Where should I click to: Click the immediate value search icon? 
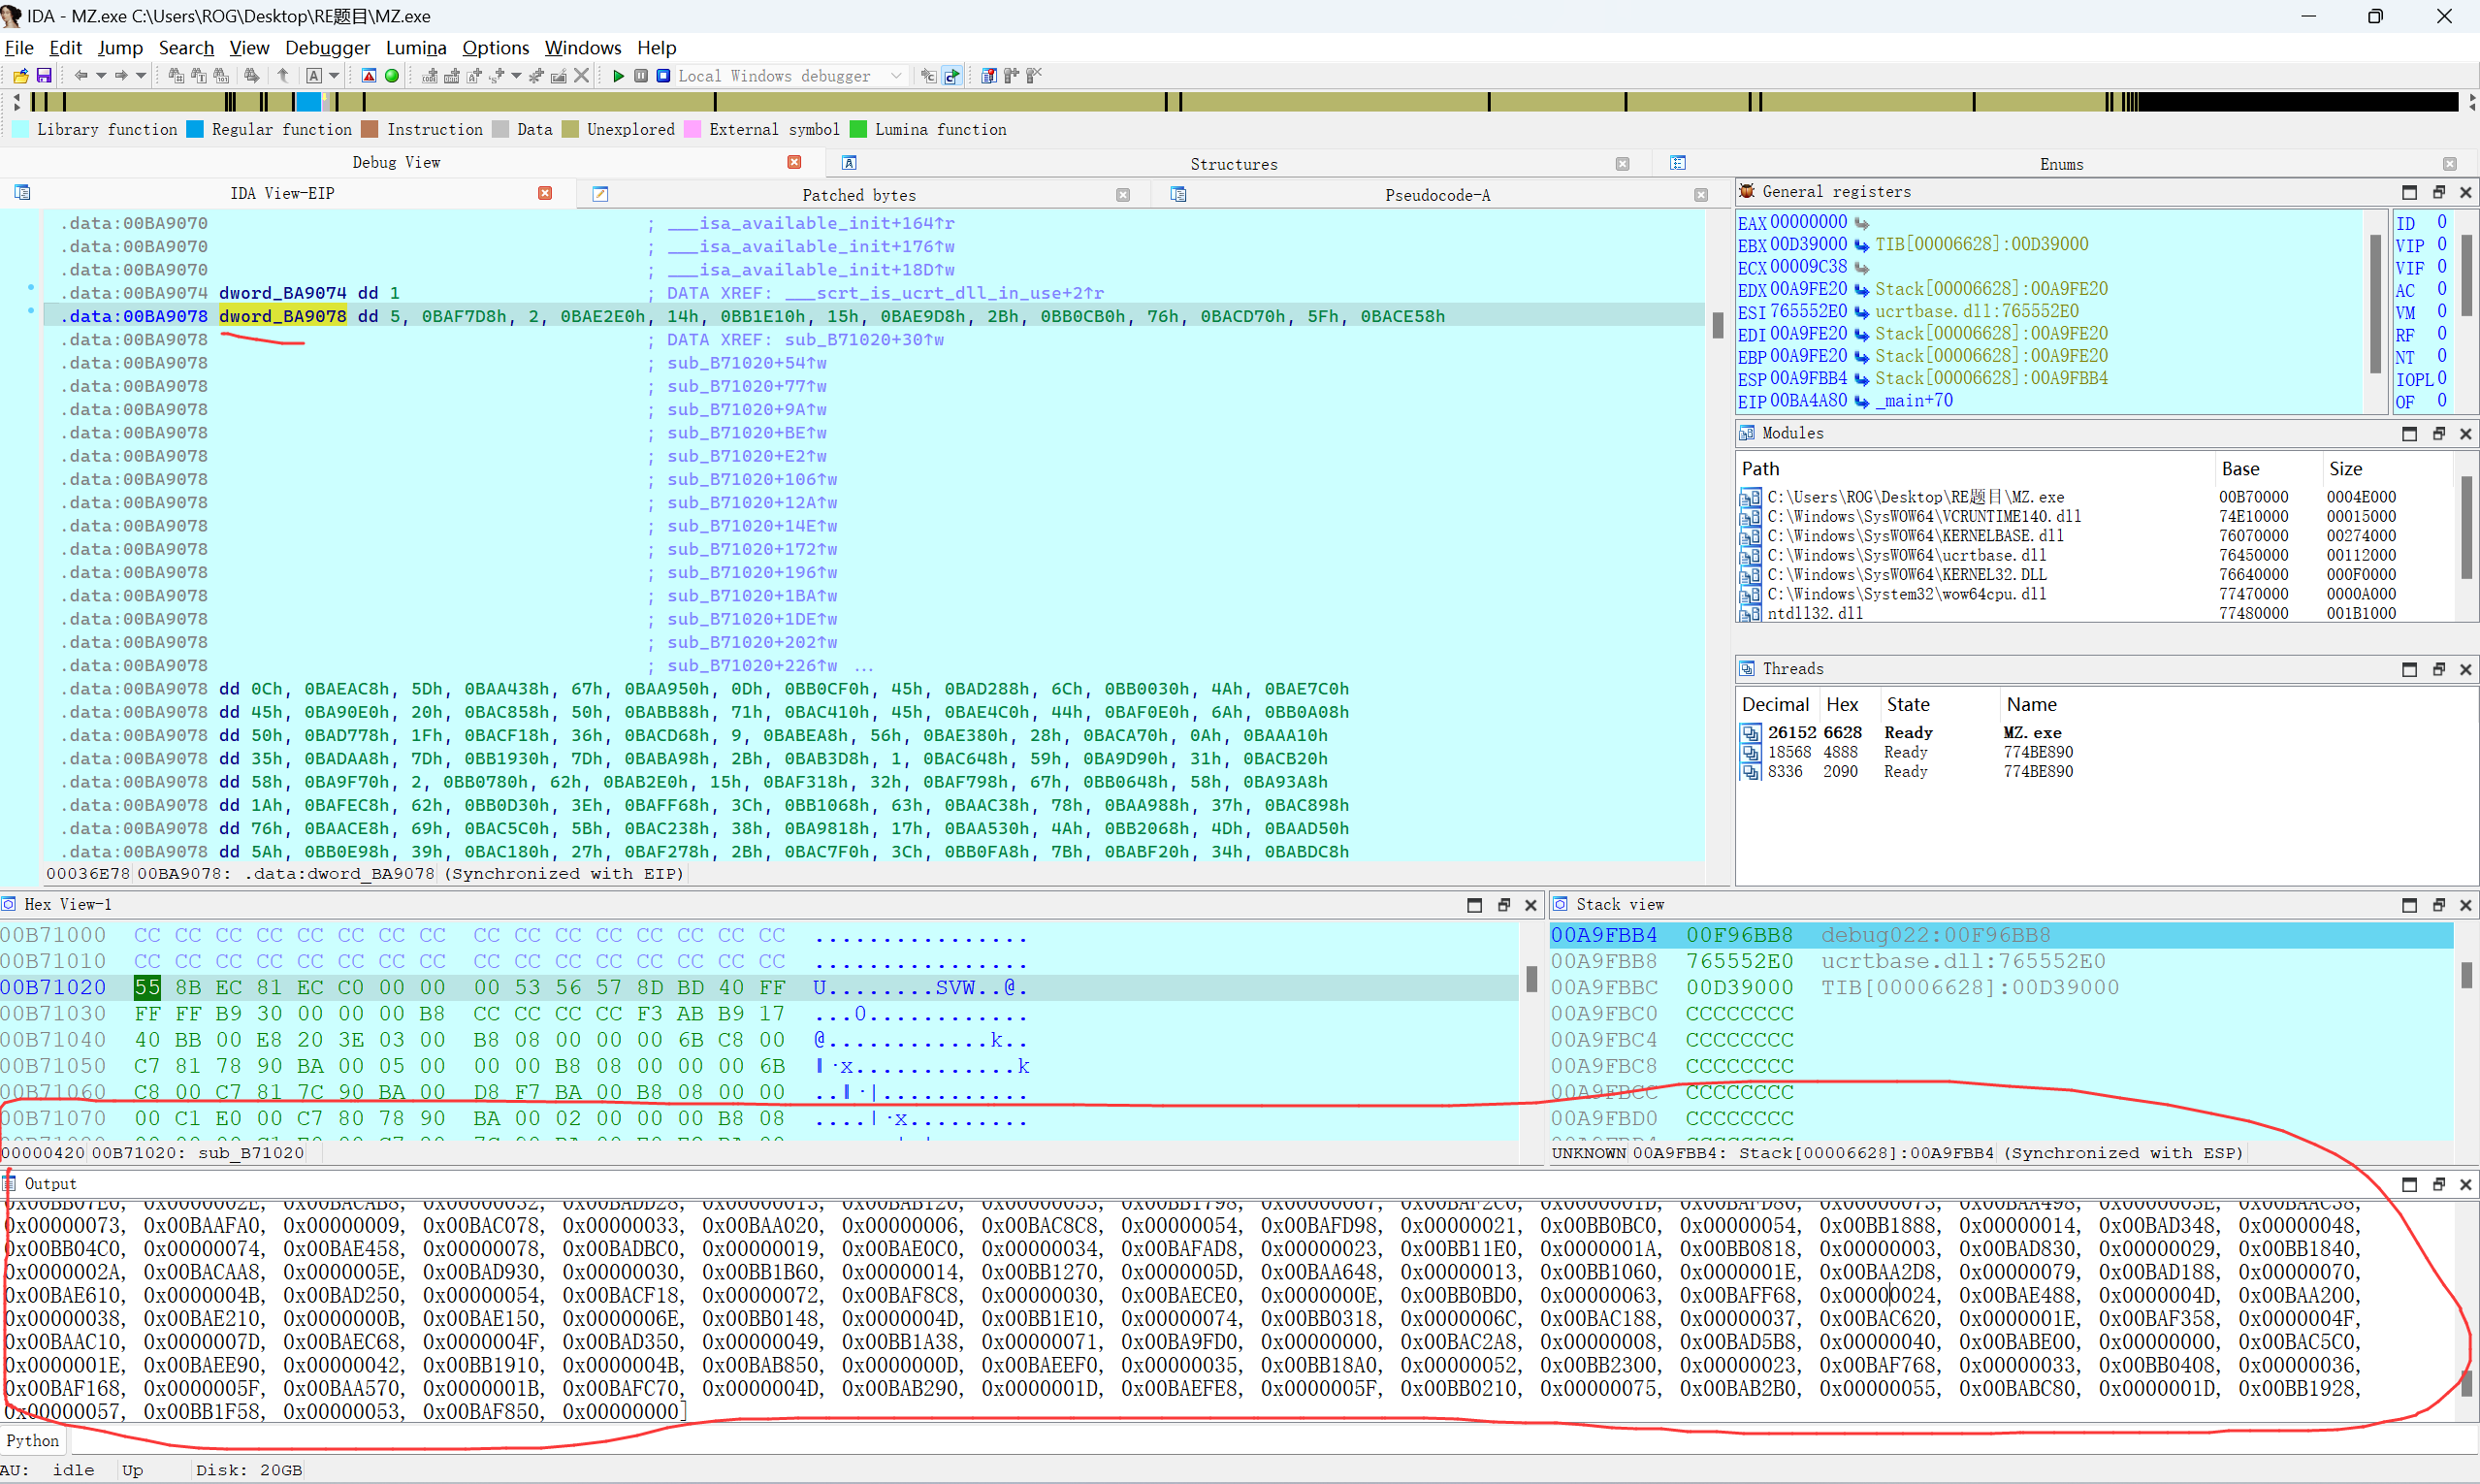(x=221, y=76)
